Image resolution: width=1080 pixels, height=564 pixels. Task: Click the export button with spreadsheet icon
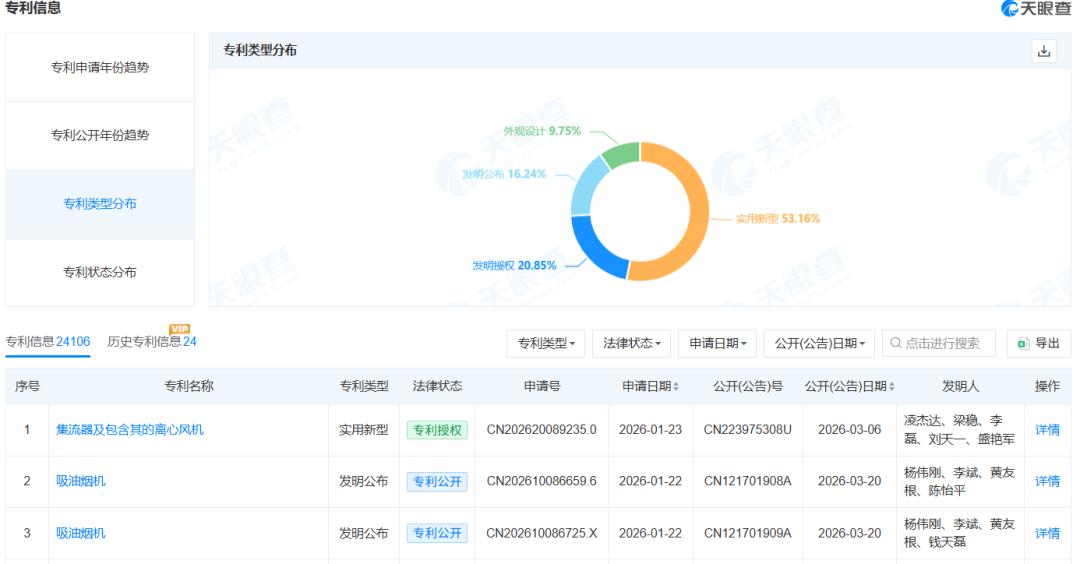1038,343
